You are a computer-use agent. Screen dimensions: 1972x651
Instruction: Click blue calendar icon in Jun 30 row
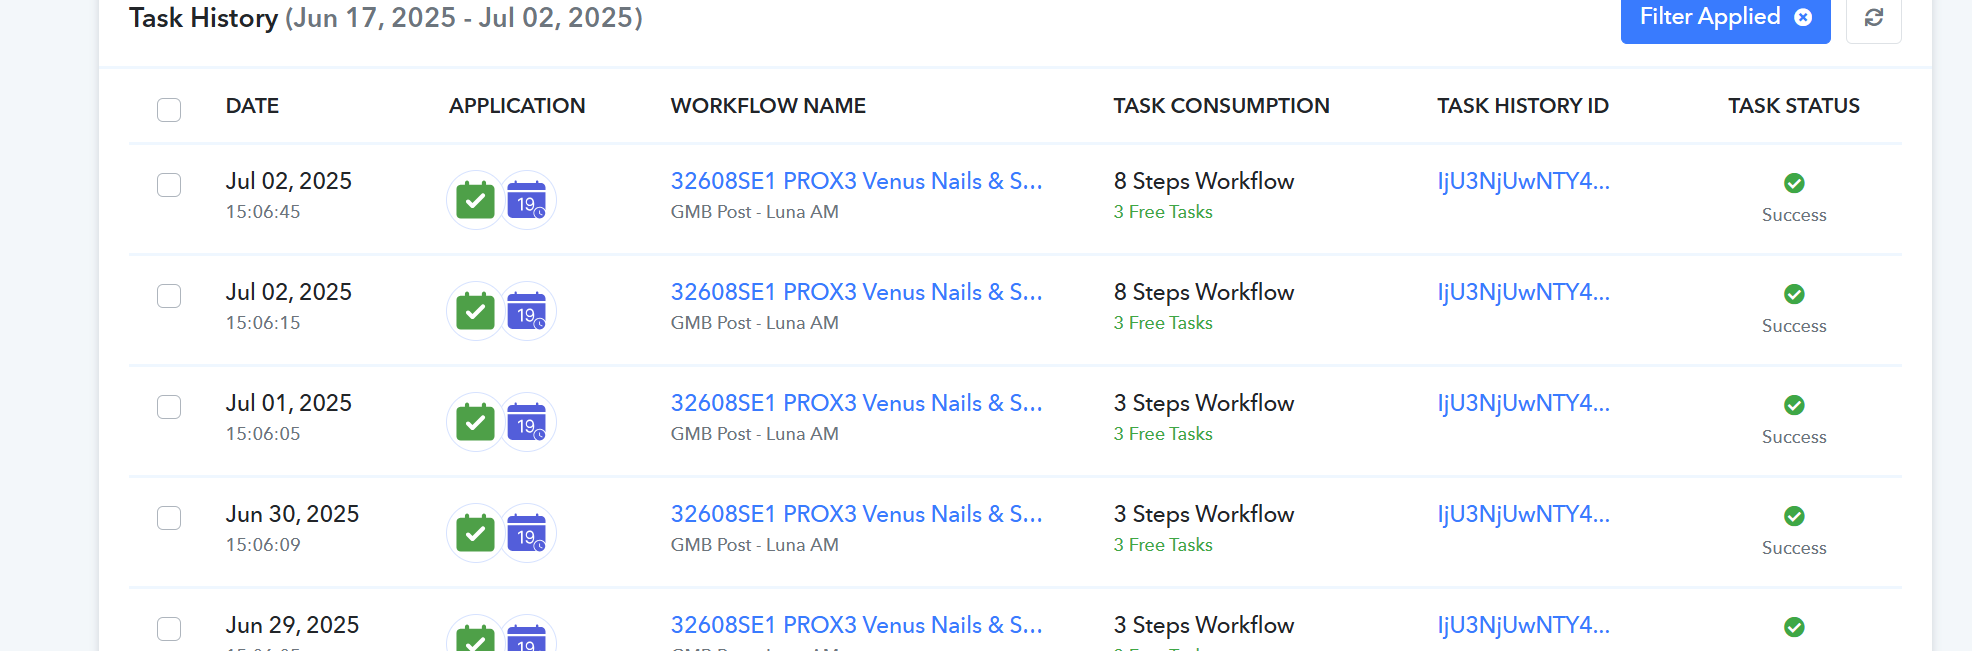[527, 534]
